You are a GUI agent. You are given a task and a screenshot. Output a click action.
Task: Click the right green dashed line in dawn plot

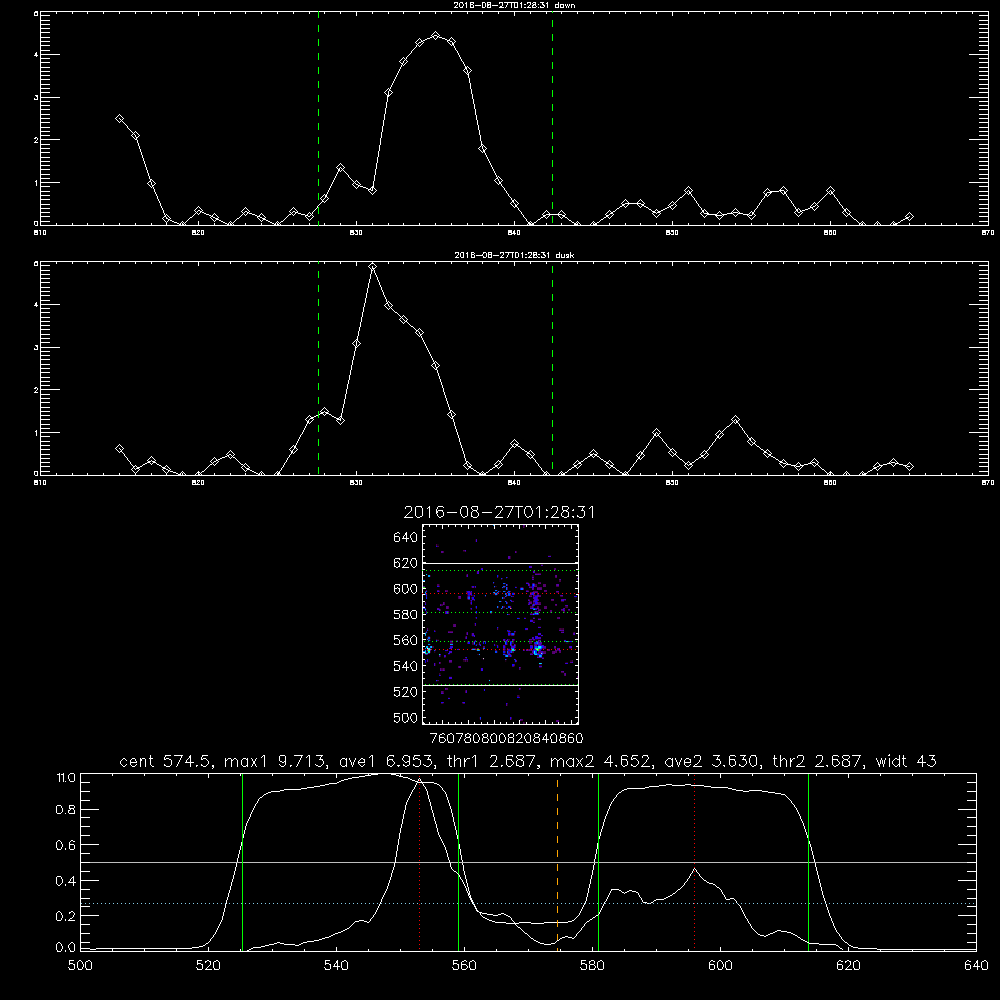(552, 118)
